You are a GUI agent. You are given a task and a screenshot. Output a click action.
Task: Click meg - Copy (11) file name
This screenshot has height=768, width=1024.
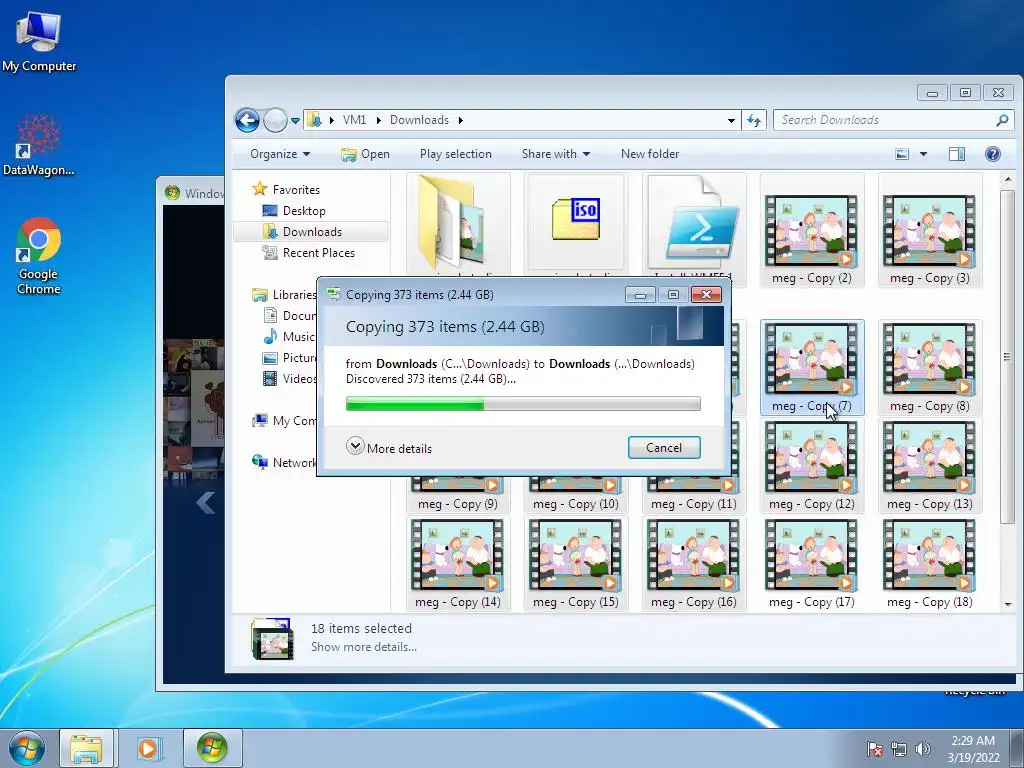point(694,504)
